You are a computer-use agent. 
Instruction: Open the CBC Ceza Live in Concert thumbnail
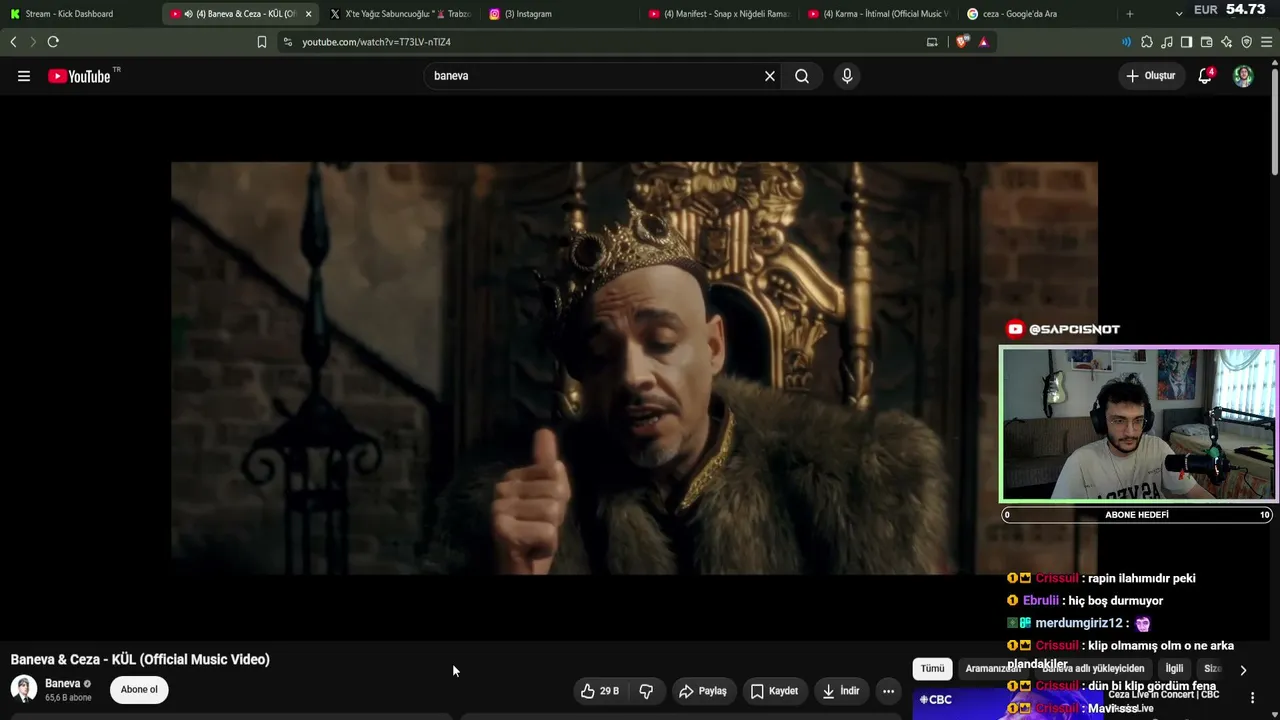pyautogui.click(x=1007, y=704)
